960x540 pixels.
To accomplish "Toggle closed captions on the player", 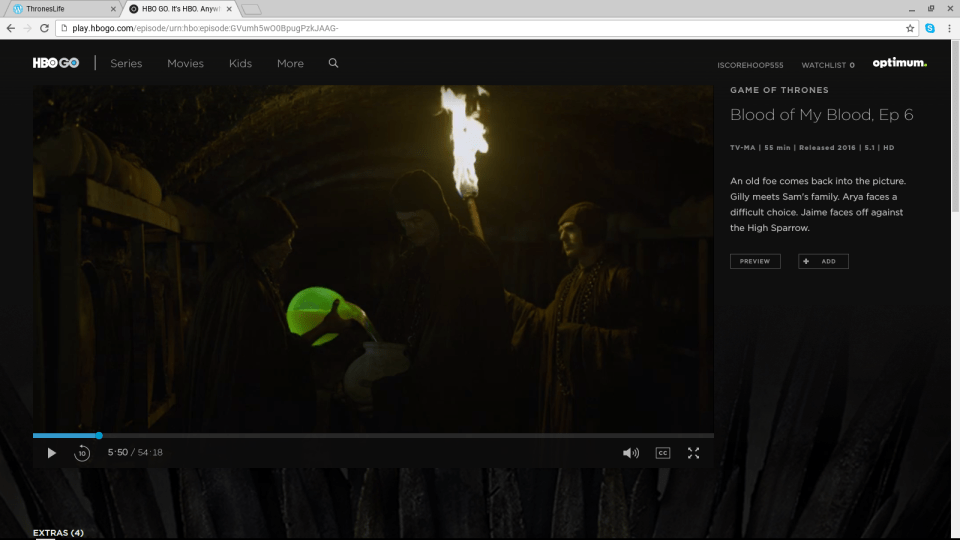I will (662, 453).
